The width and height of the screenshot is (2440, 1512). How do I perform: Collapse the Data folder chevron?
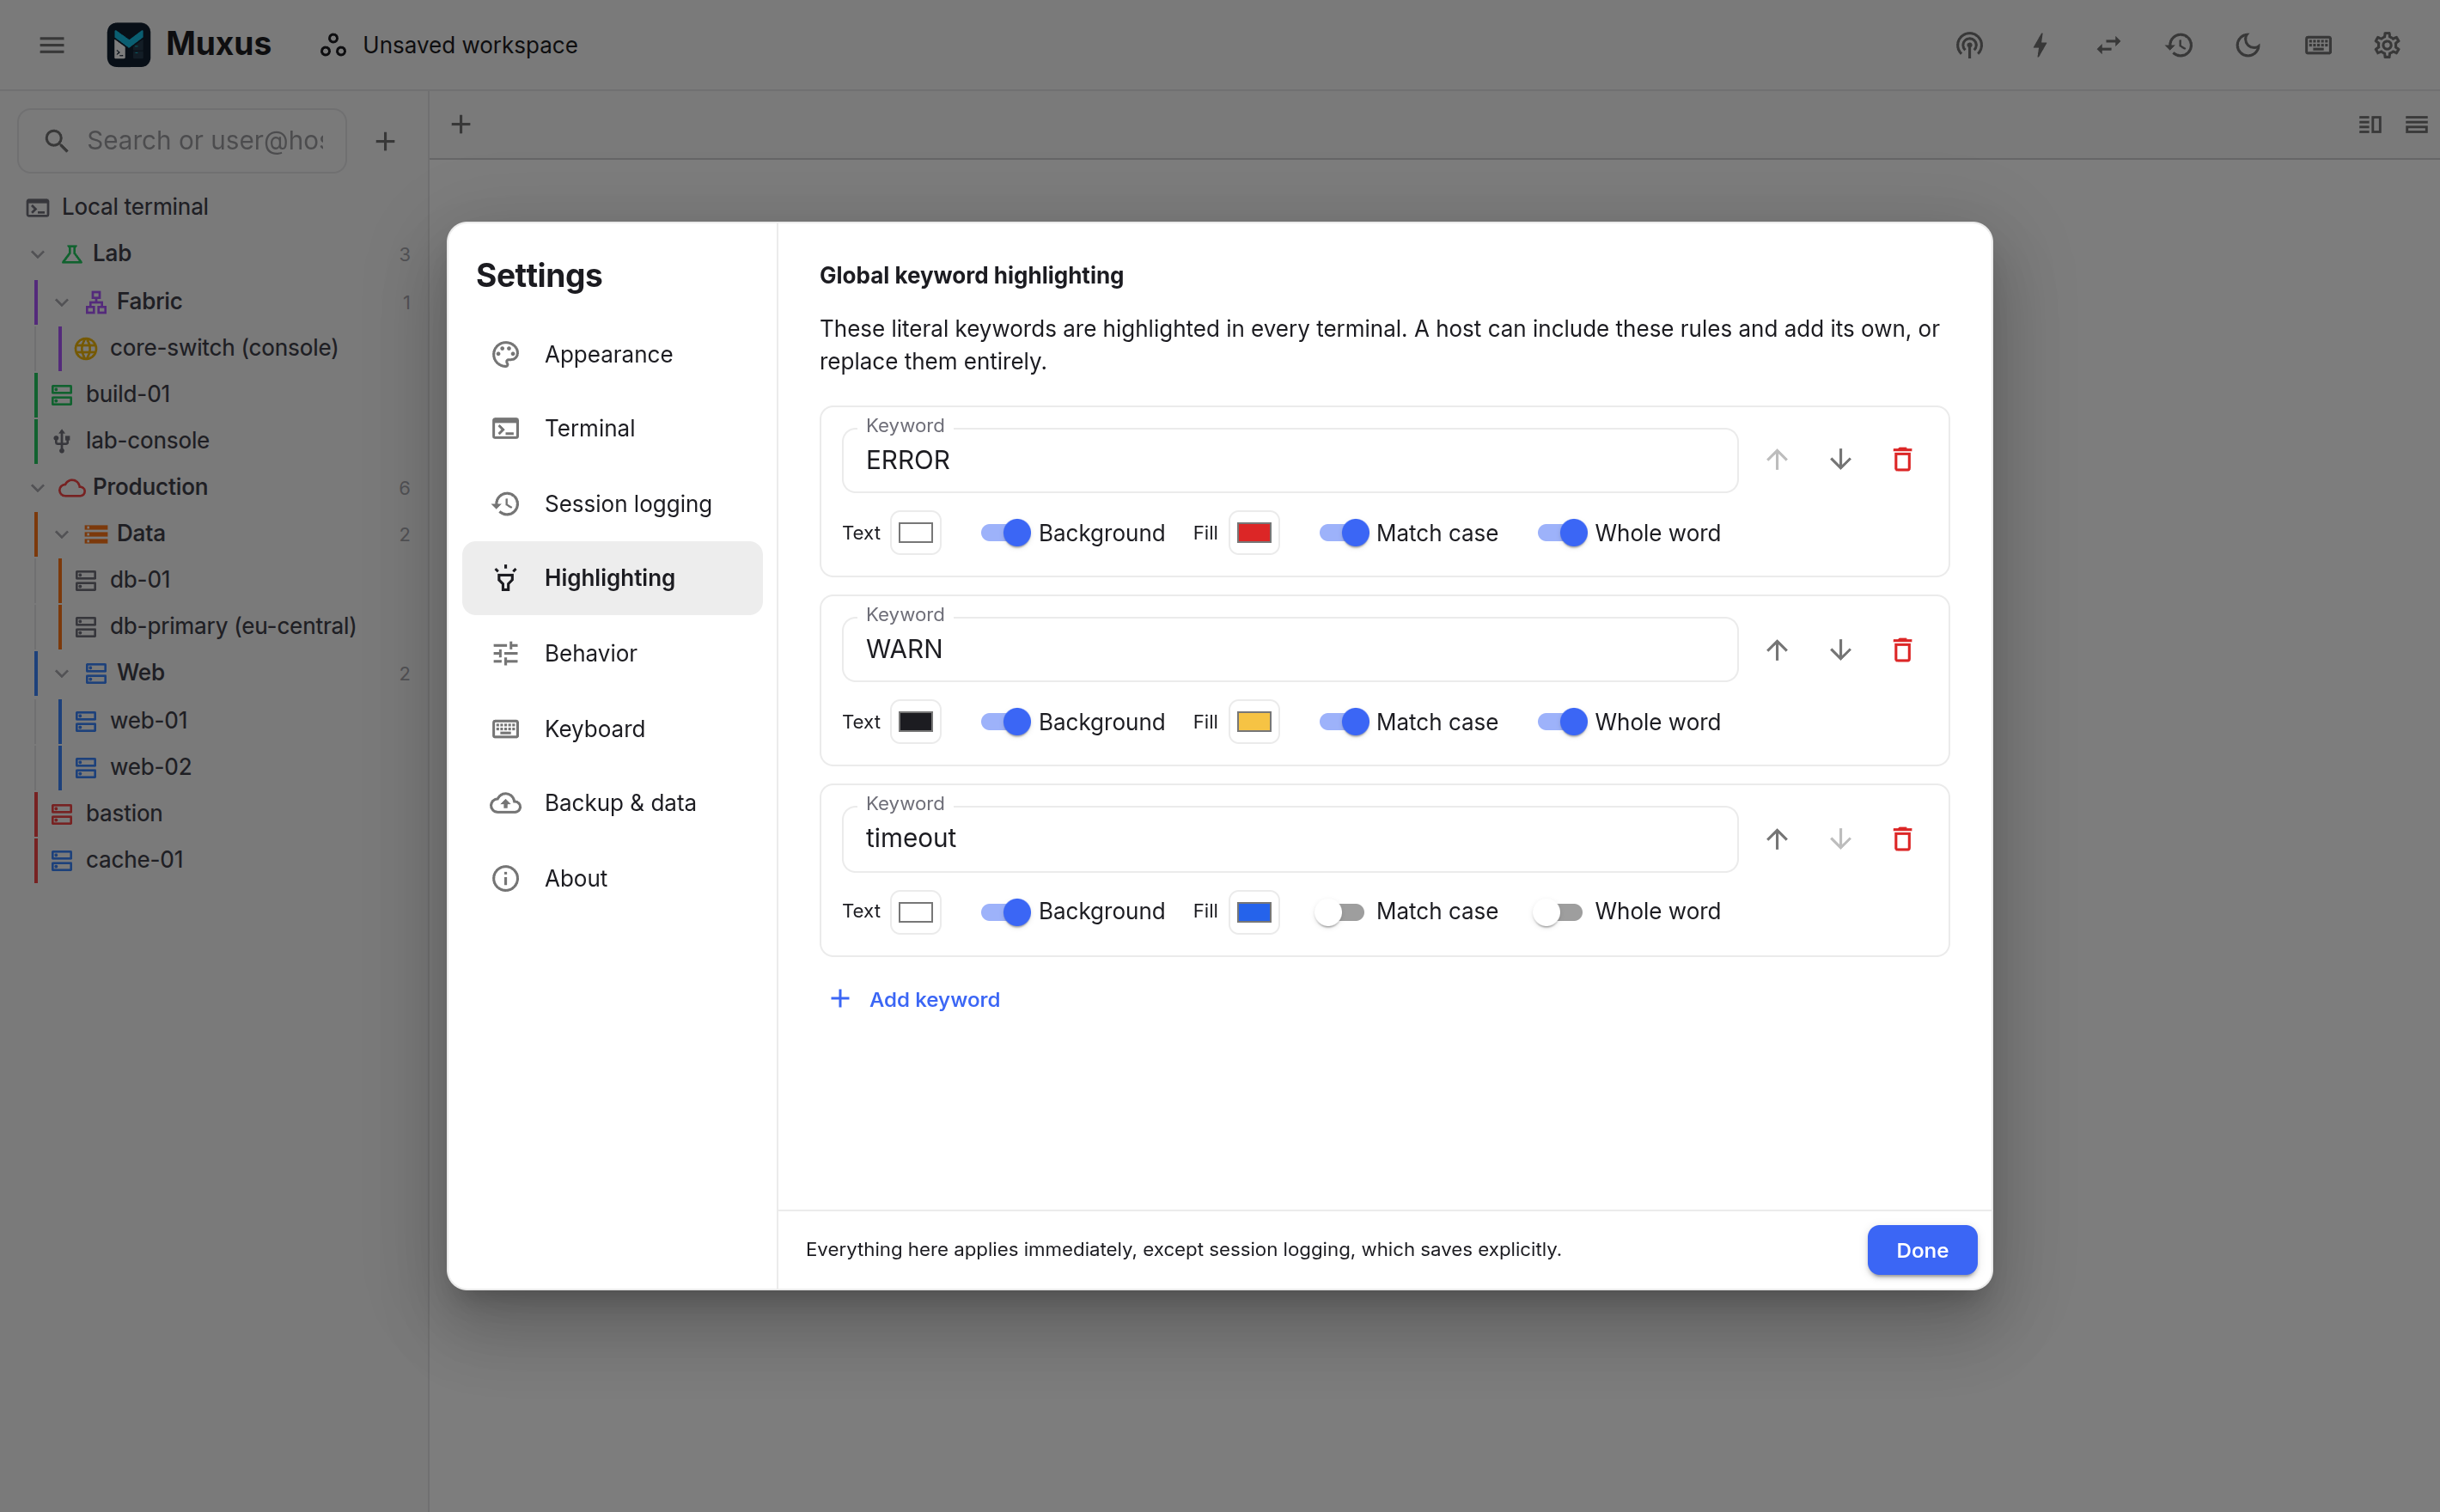(x=62, y=533)
